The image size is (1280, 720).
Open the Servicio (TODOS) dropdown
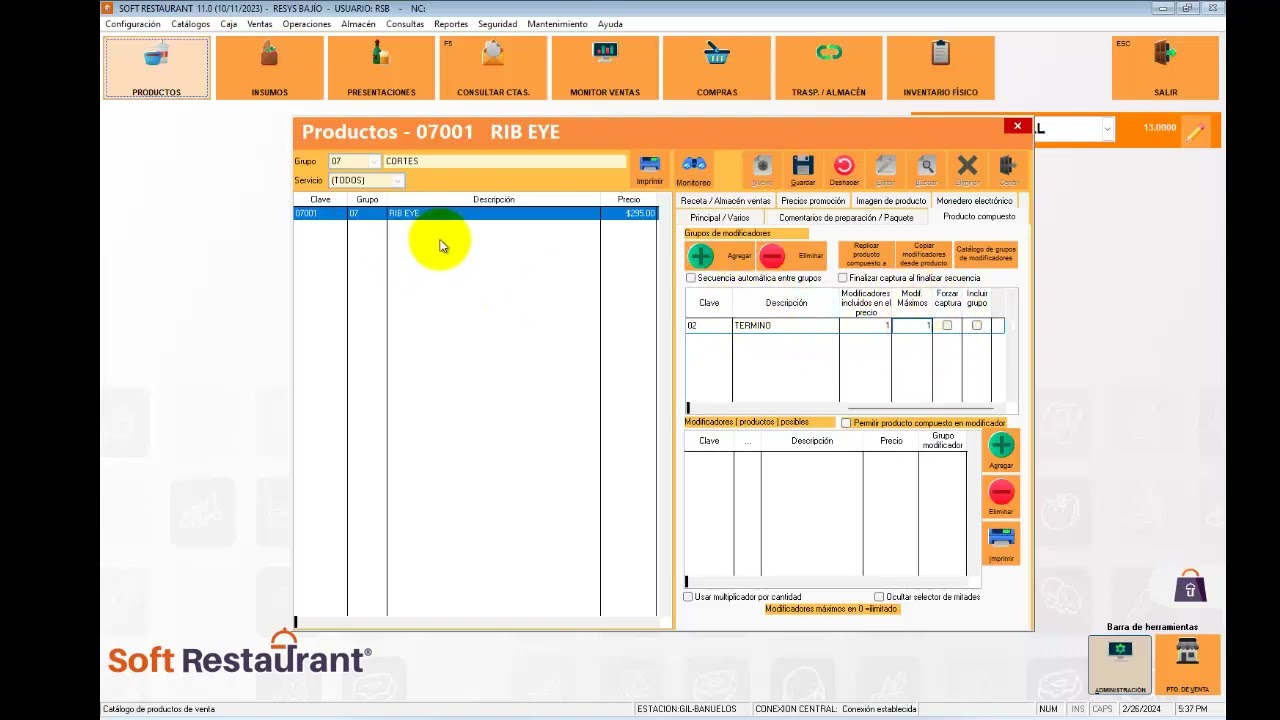pos(397,180)
